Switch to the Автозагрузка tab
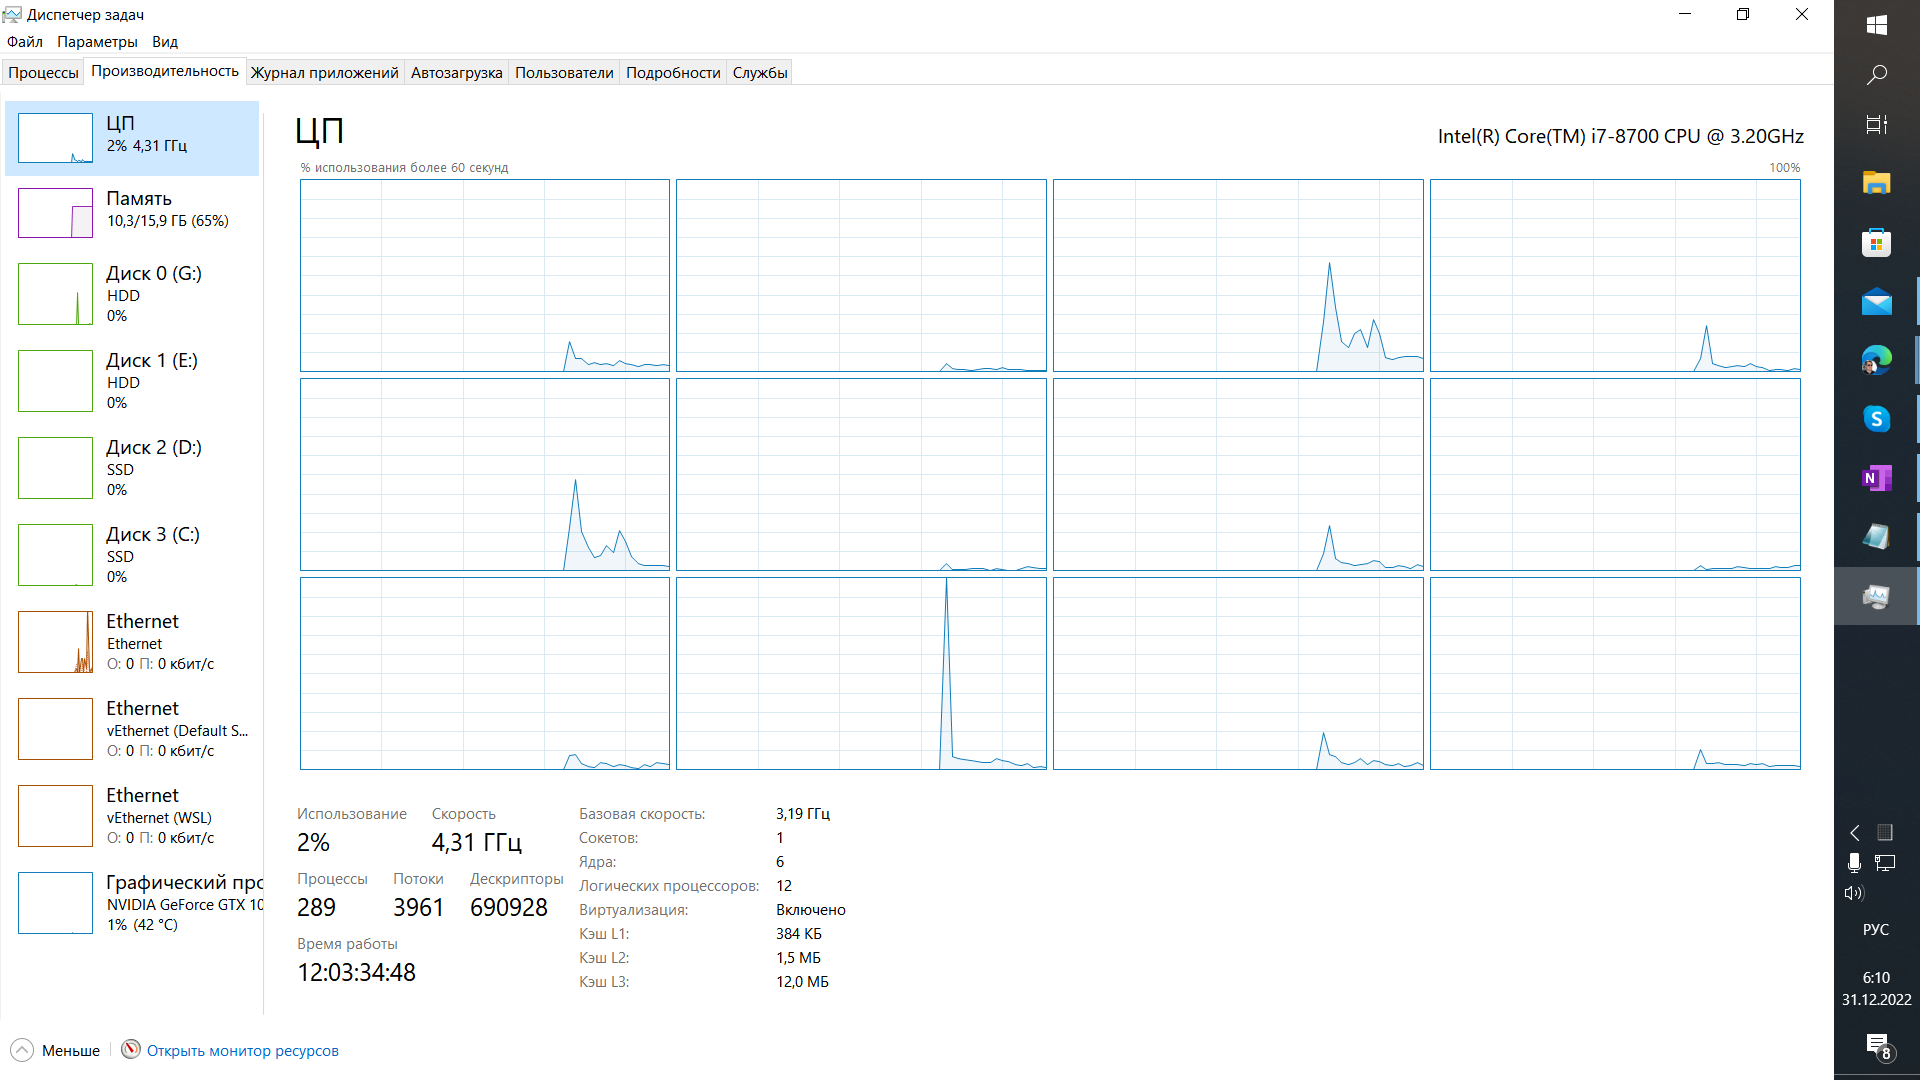 pyautogui.click(x=458, y=73)
